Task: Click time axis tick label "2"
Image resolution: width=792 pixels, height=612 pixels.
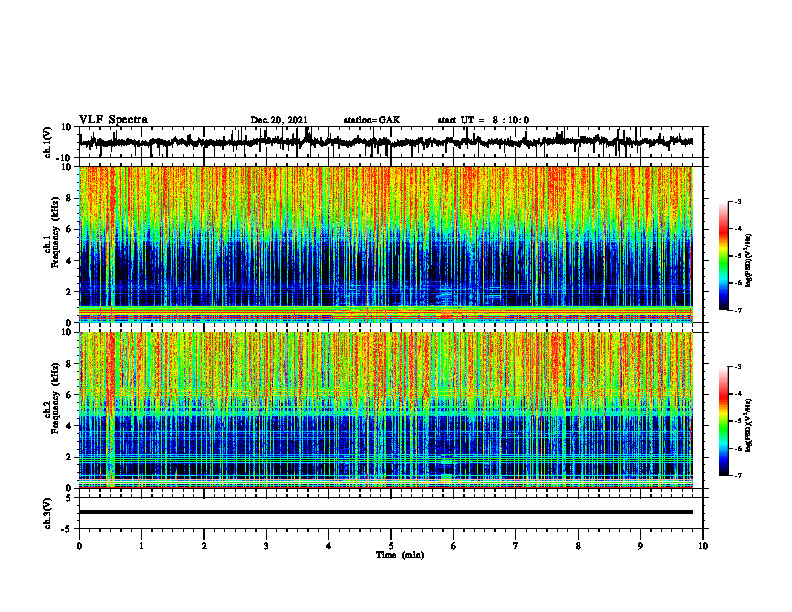Action: [204, 546]
